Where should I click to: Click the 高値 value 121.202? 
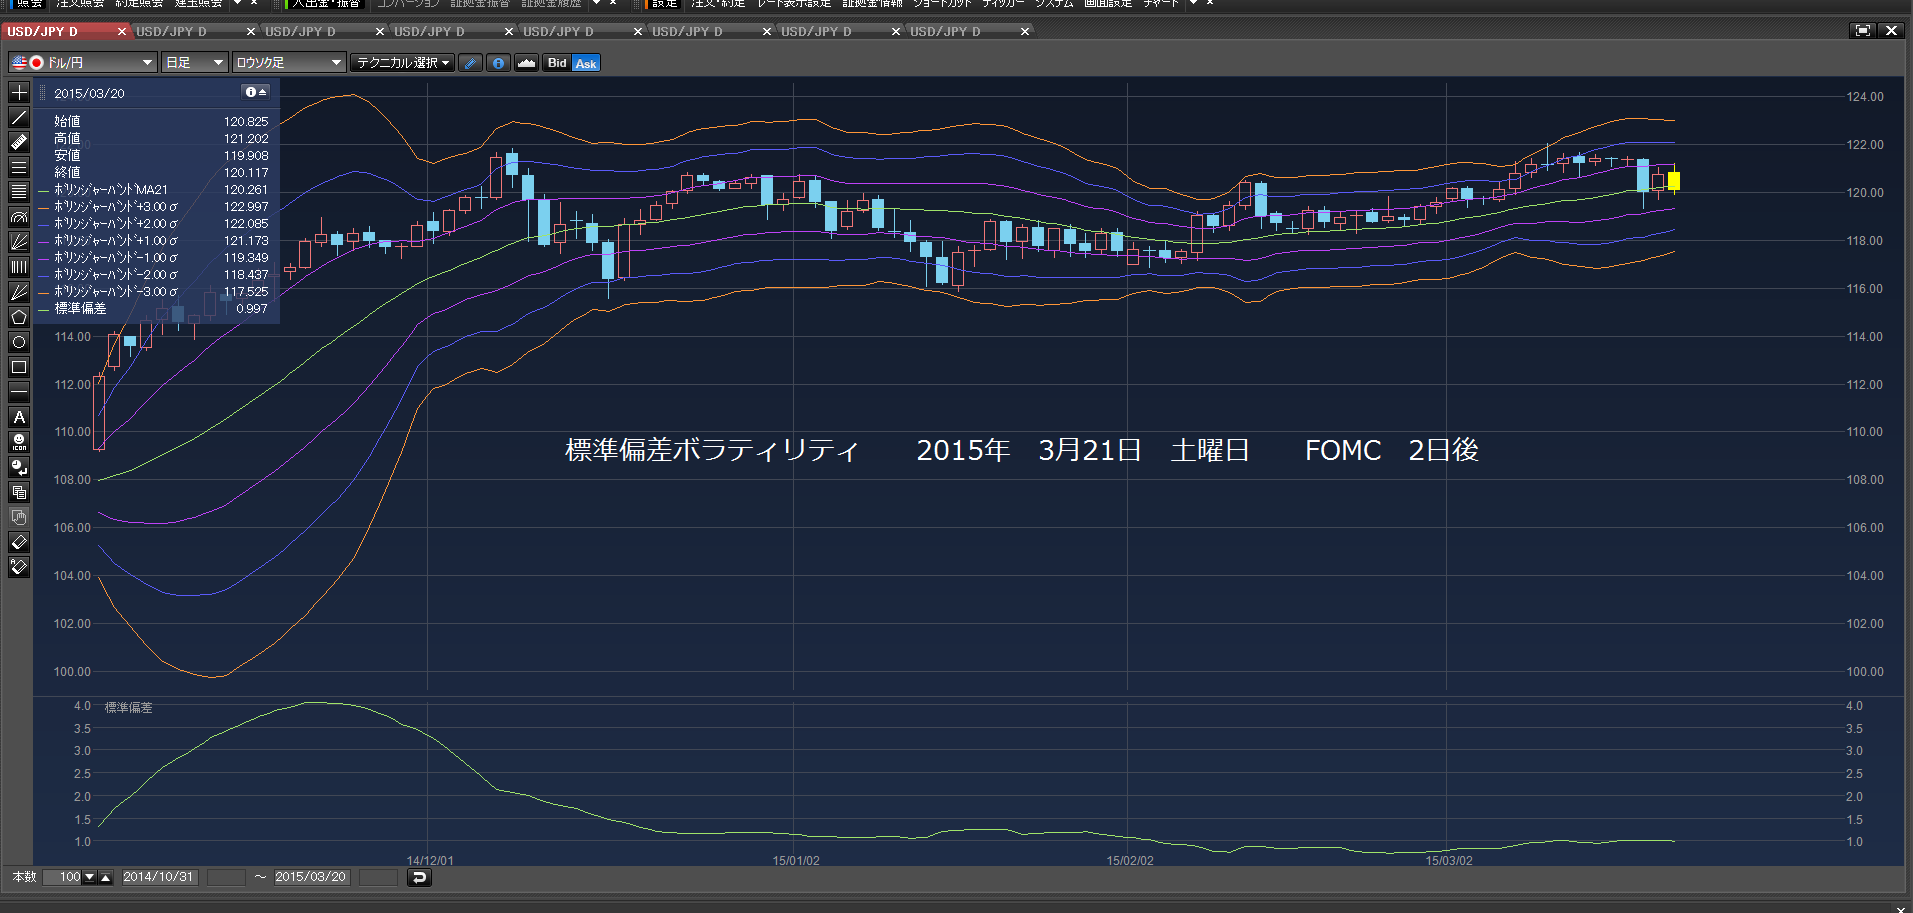[246, 139]
